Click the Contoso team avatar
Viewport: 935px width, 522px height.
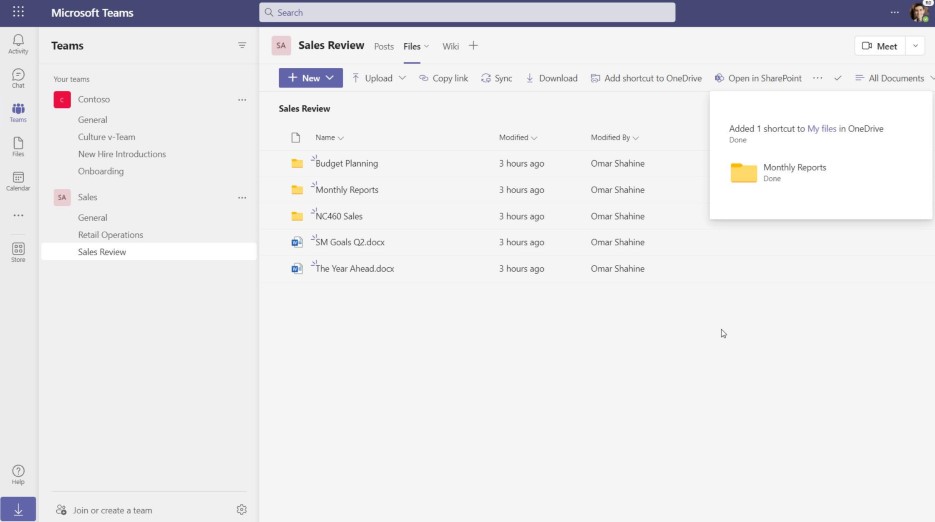62,100
